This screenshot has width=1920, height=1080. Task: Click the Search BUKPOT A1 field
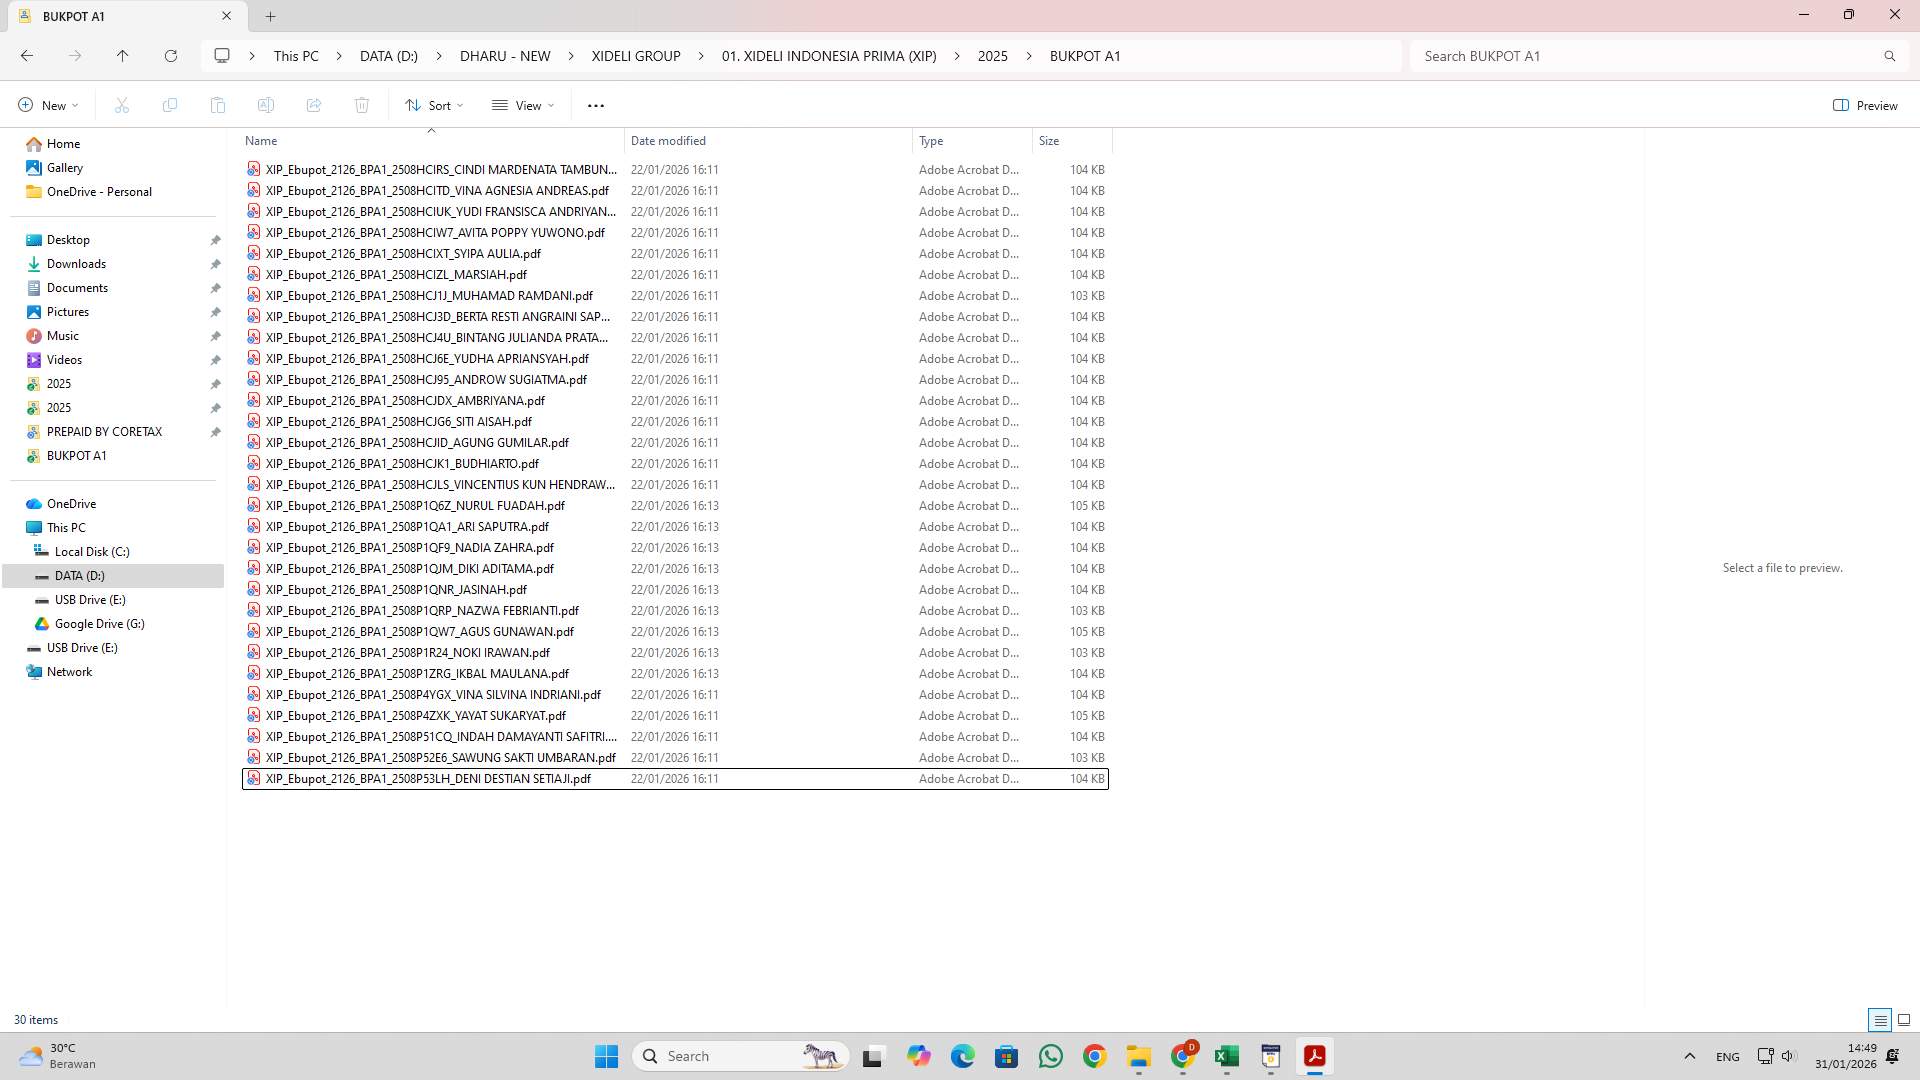point(1650,56)
